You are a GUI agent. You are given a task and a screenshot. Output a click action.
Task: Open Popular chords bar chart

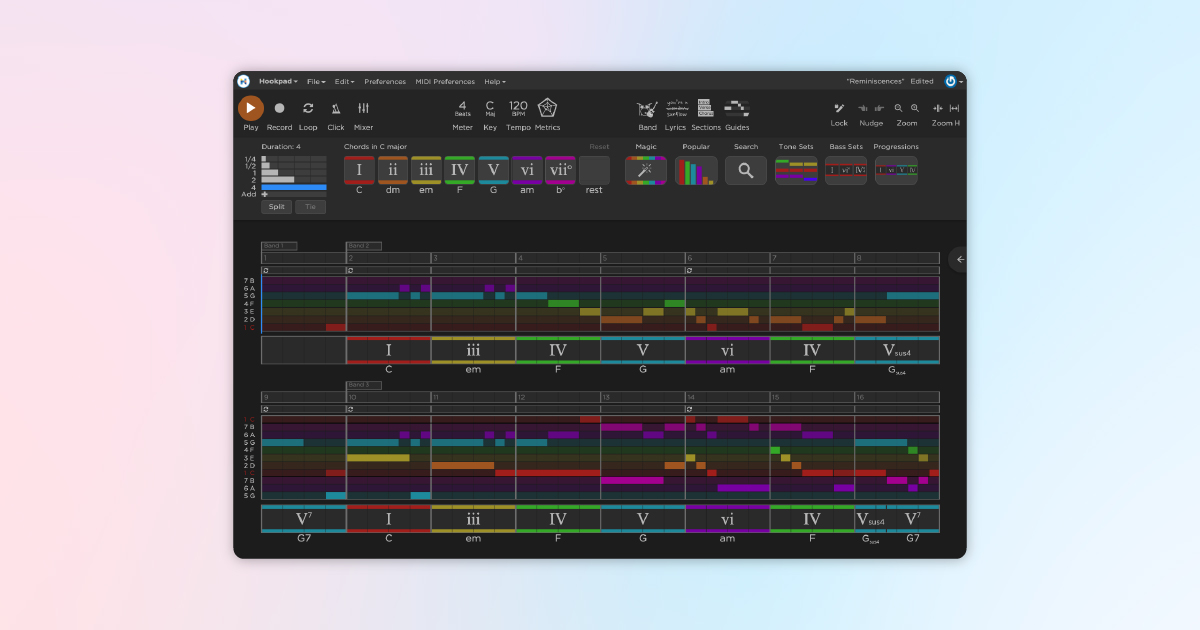pyautogui.click(x=696, y=170)
